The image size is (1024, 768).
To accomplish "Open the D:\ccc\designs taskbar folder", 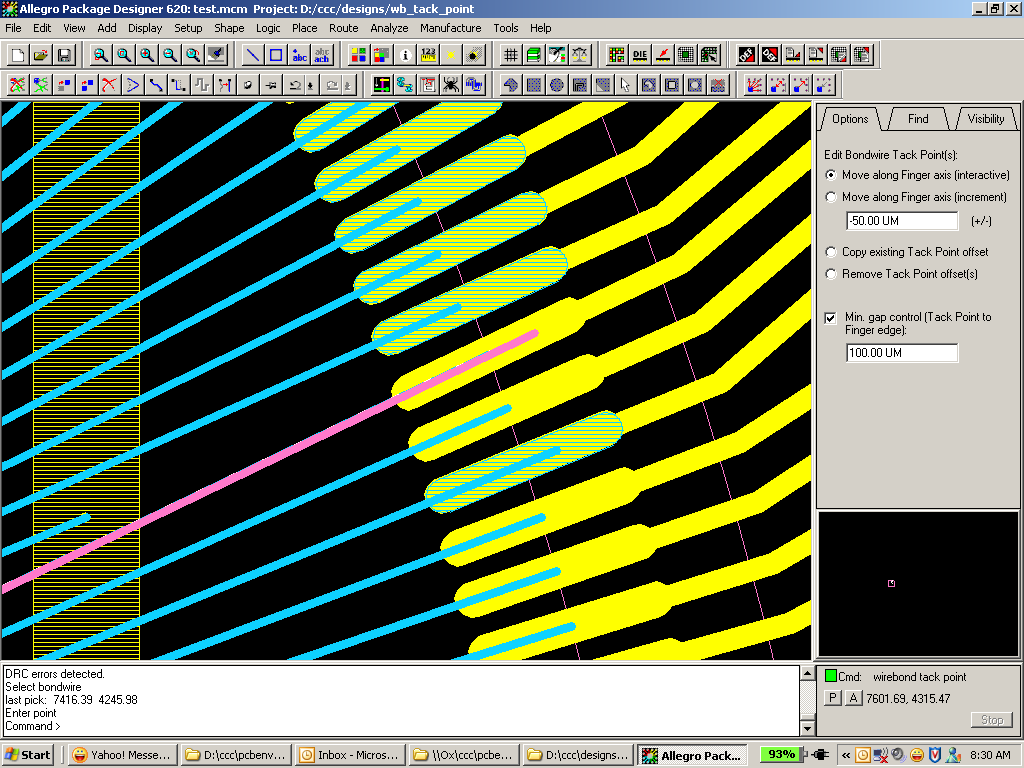I will click(579, 755).
